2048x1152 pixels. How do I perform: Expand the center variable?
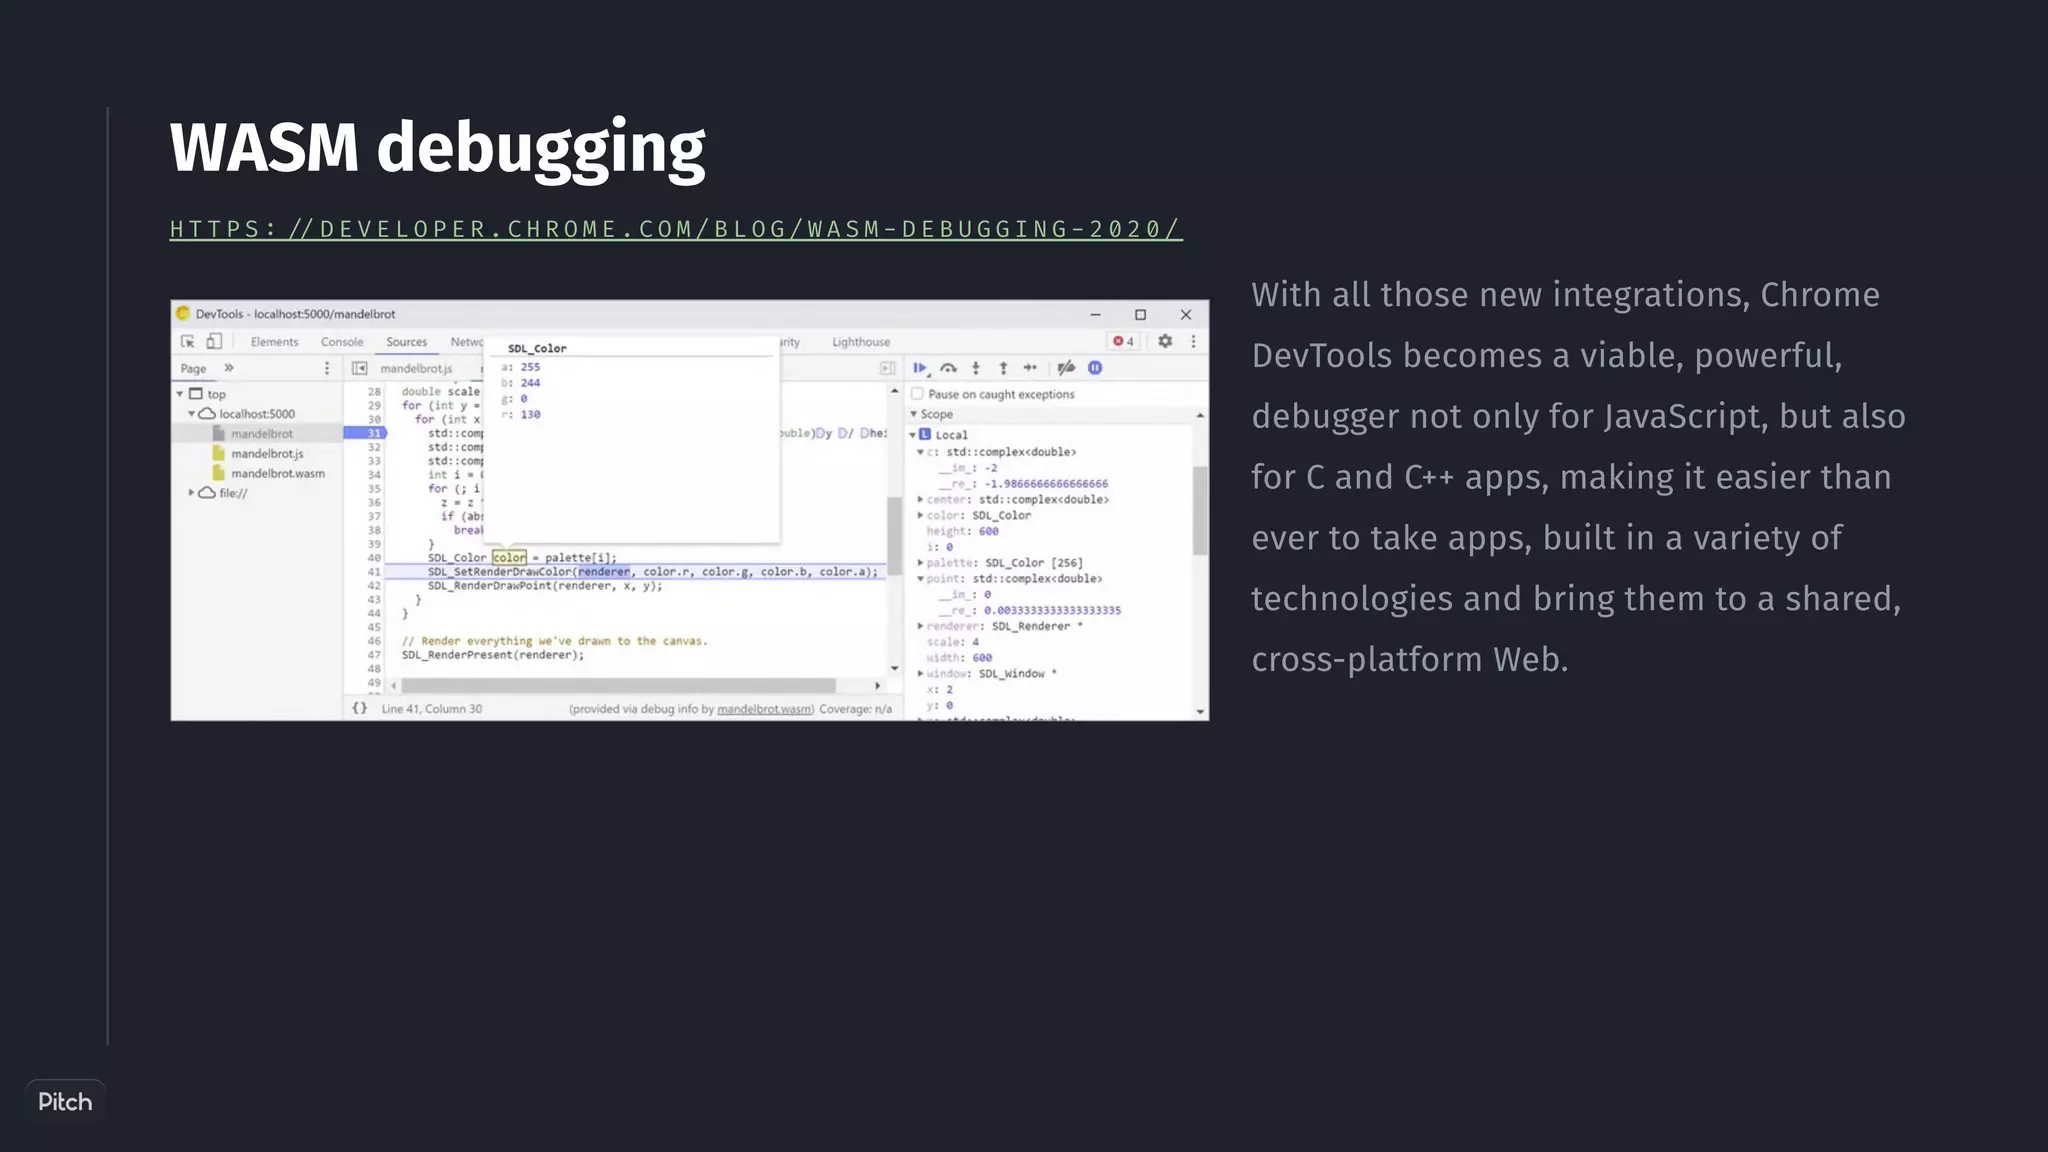click(920, 499)
